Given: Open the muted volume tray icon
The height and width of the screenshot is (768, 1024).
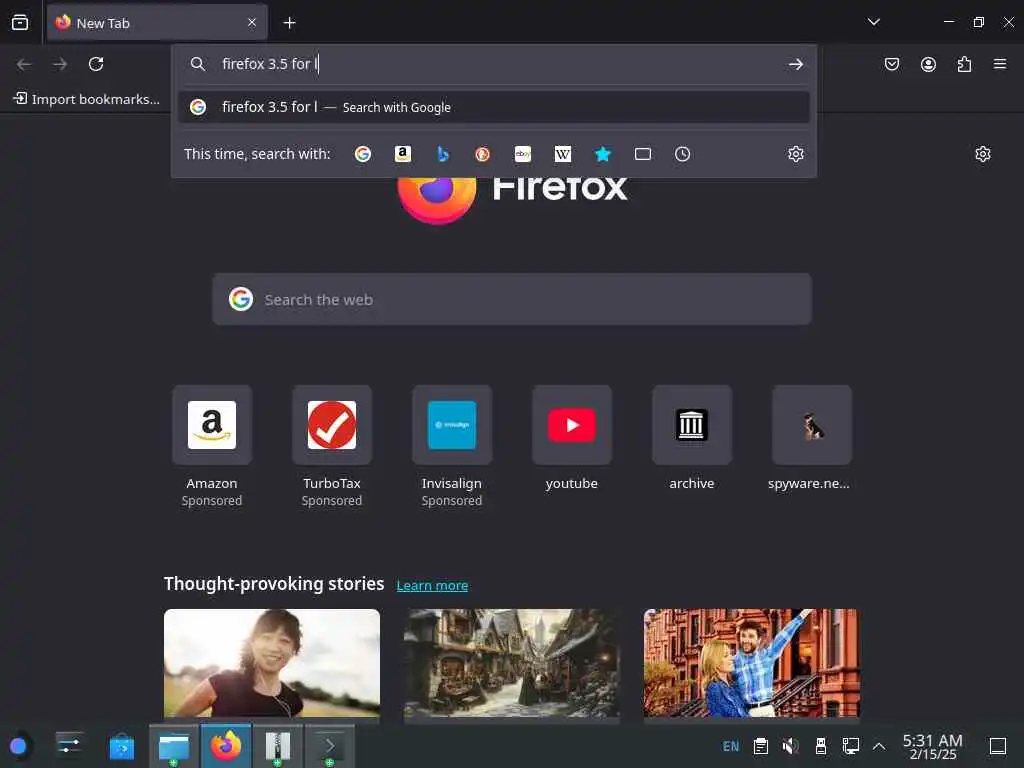Looking at the screenshot, I should (x=791, y=746).
